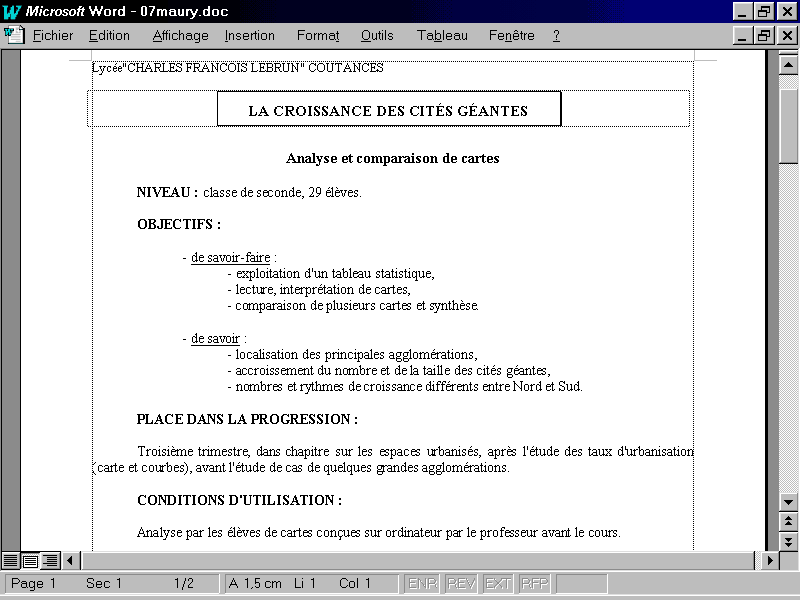Jump to next page with double-down arrow
This screenshot has width=800, height=600.
788,541
